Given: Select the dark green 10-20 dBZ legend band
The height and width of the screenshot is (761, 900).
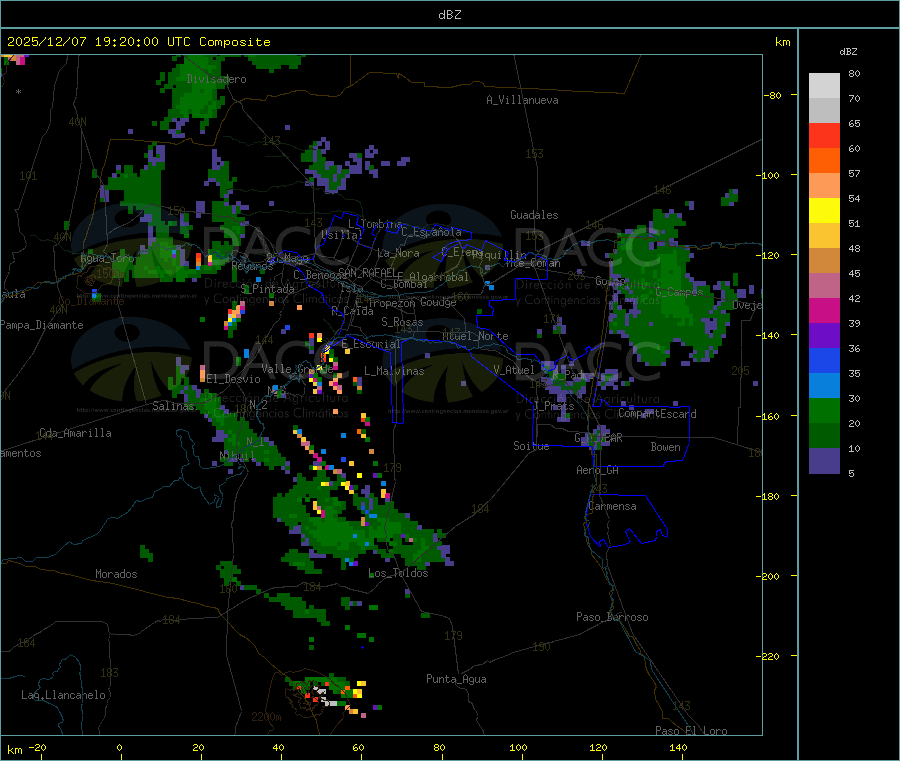Looking at the screenshot, I should point(824,436).
